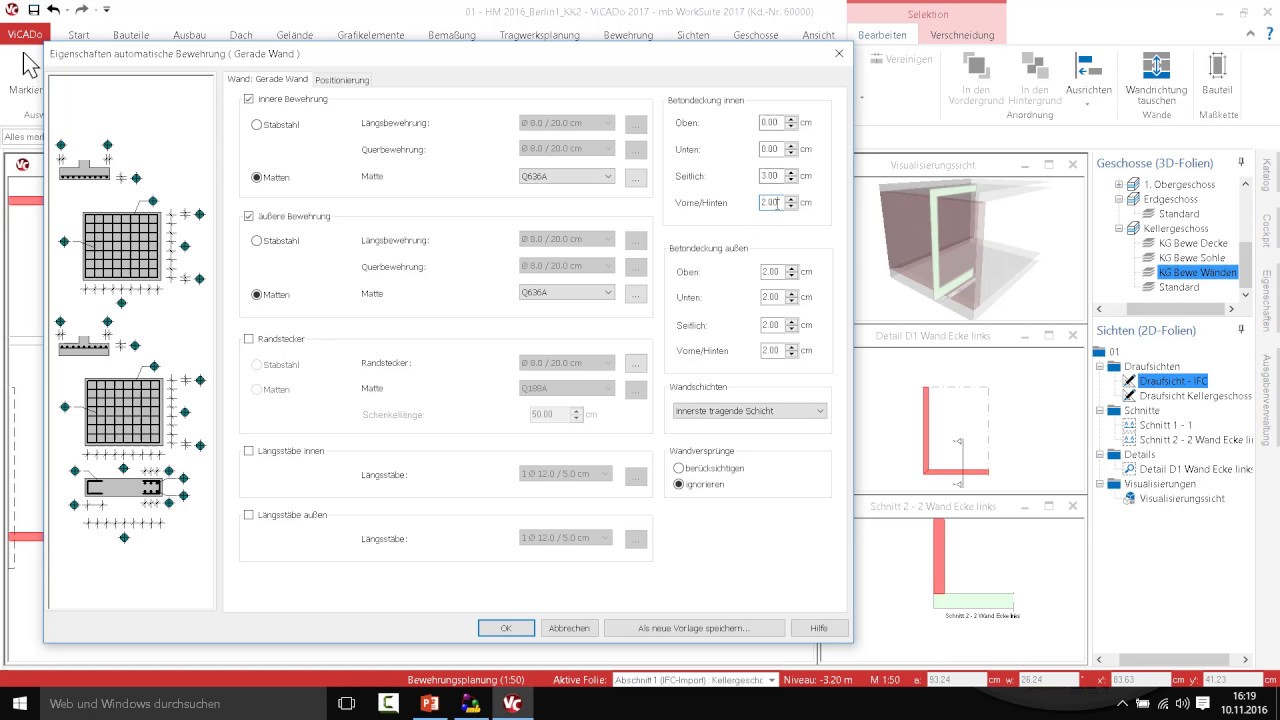Uncheck the äußere Bewehrung checkbox
Screen dimensions: 1280x720
(x=249, y=216)
